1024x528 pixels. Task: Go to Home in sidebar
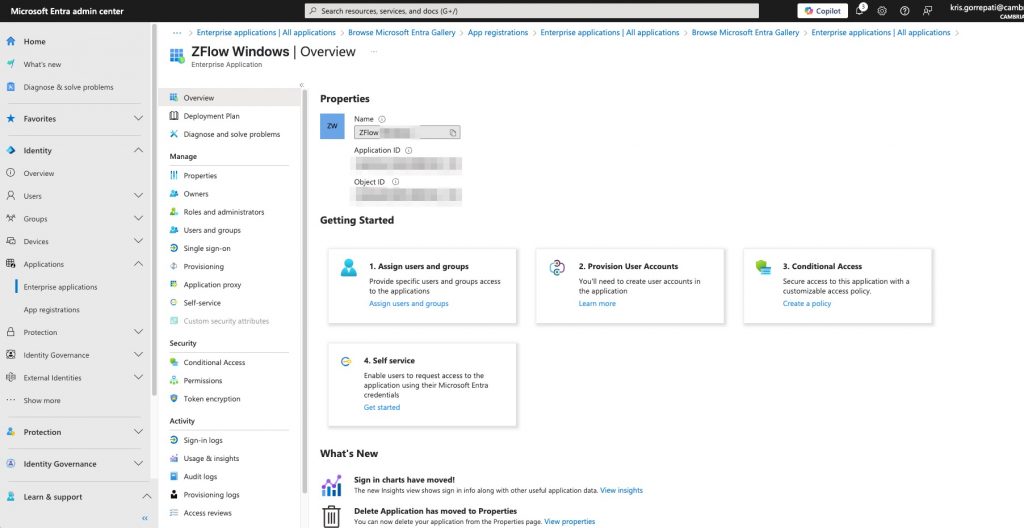(x=35, y=41)
